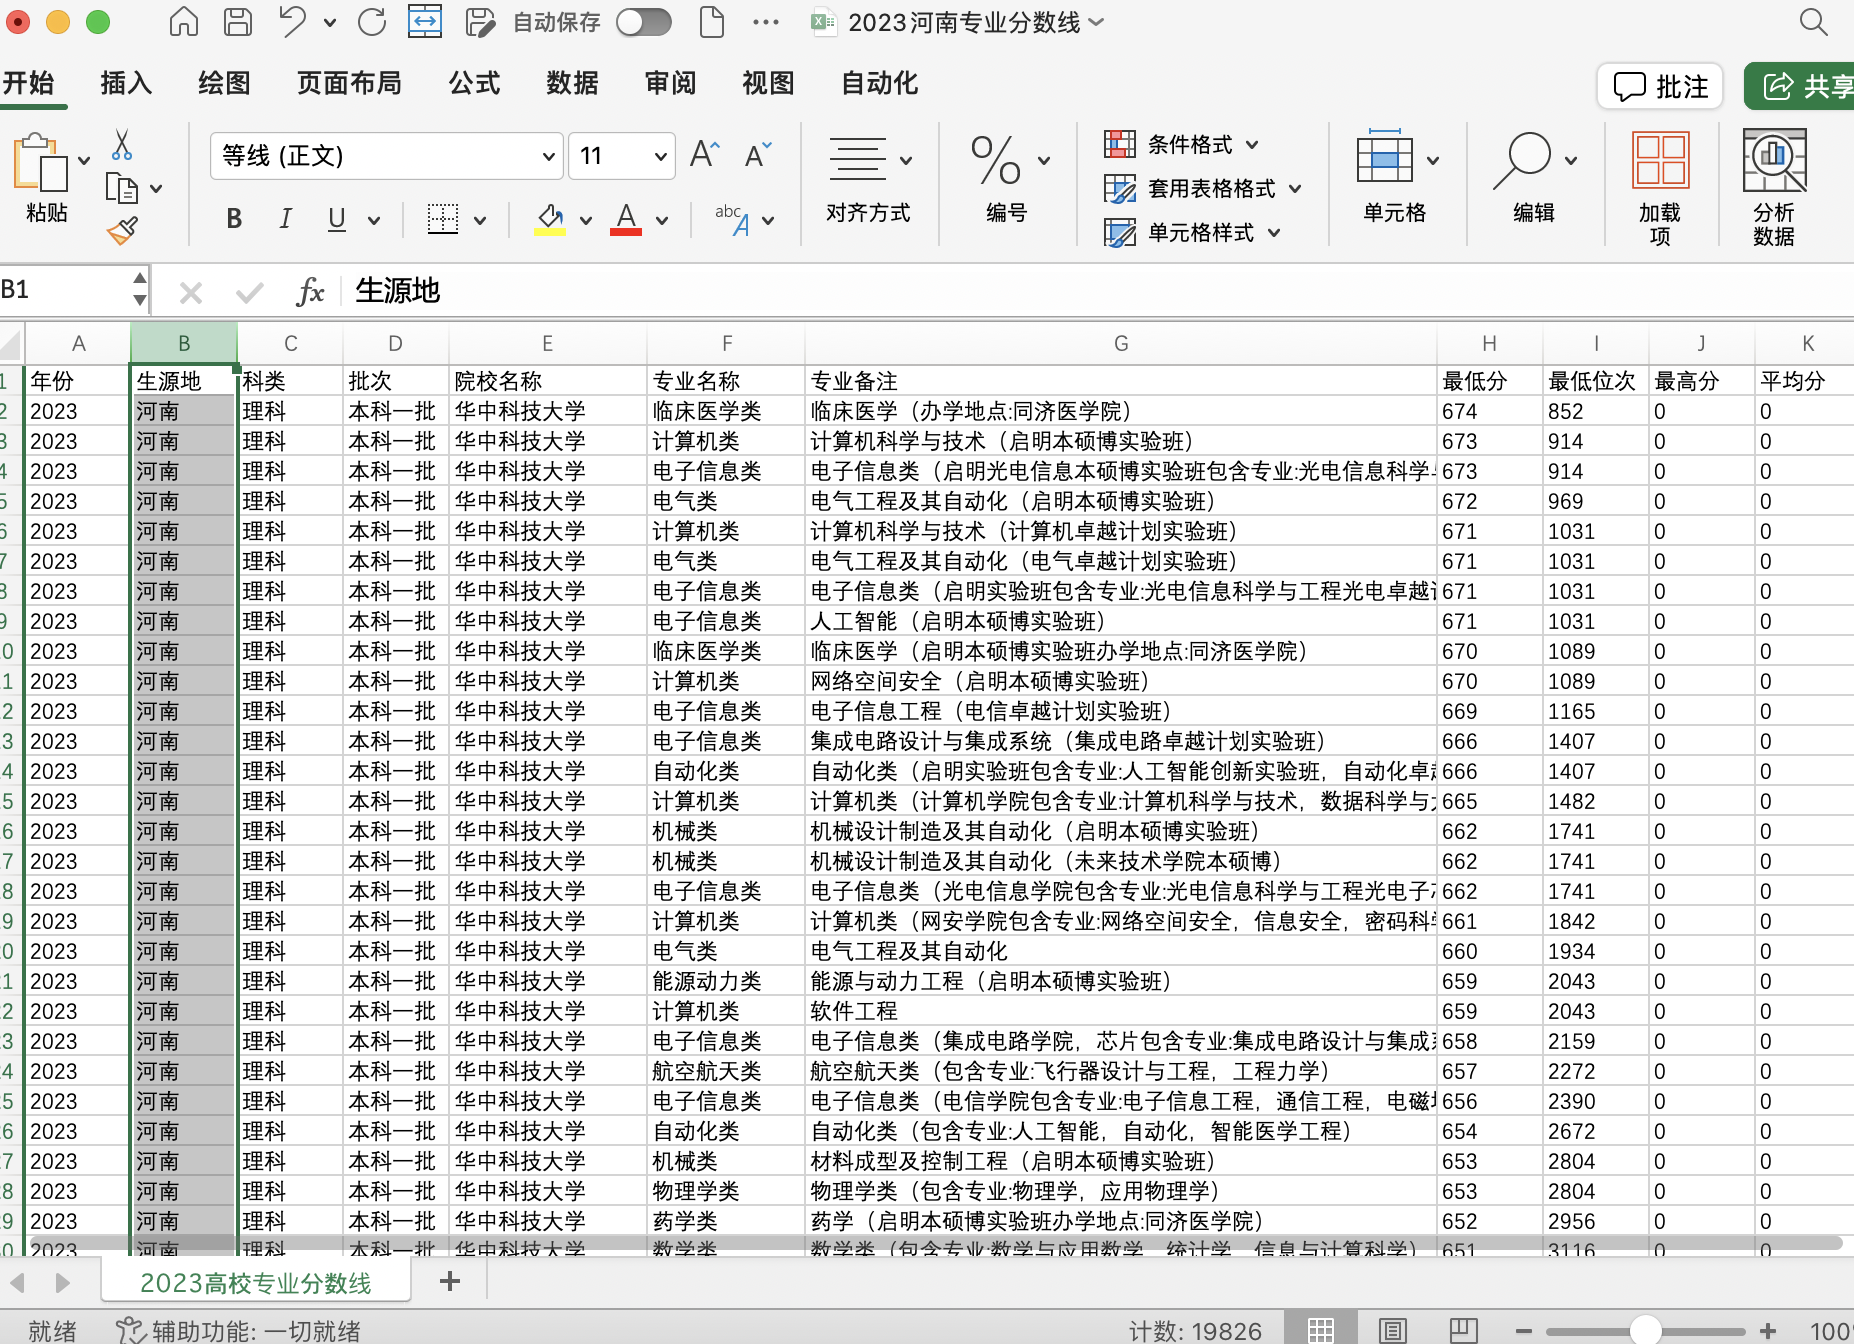Redo the last action
This screenshot has height=1344, width=1854.
click(372, 22)
